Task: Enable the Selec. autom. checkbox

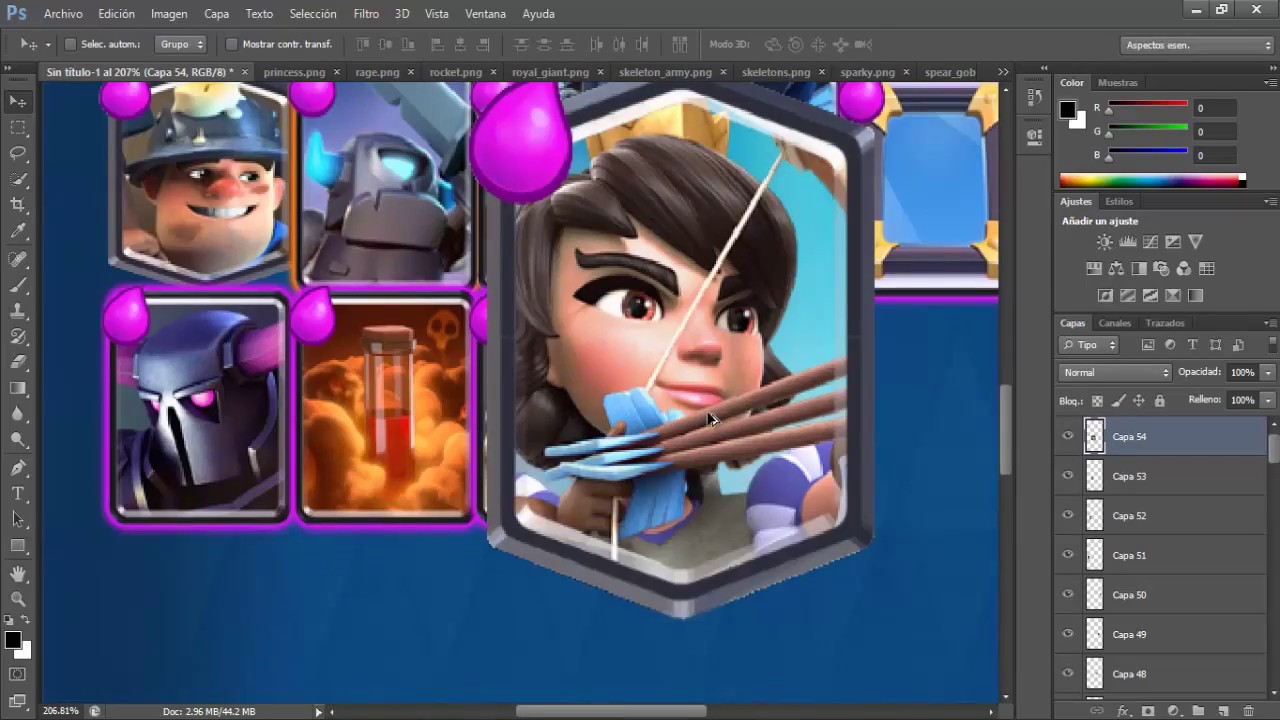Action: (x=70, y=44)
